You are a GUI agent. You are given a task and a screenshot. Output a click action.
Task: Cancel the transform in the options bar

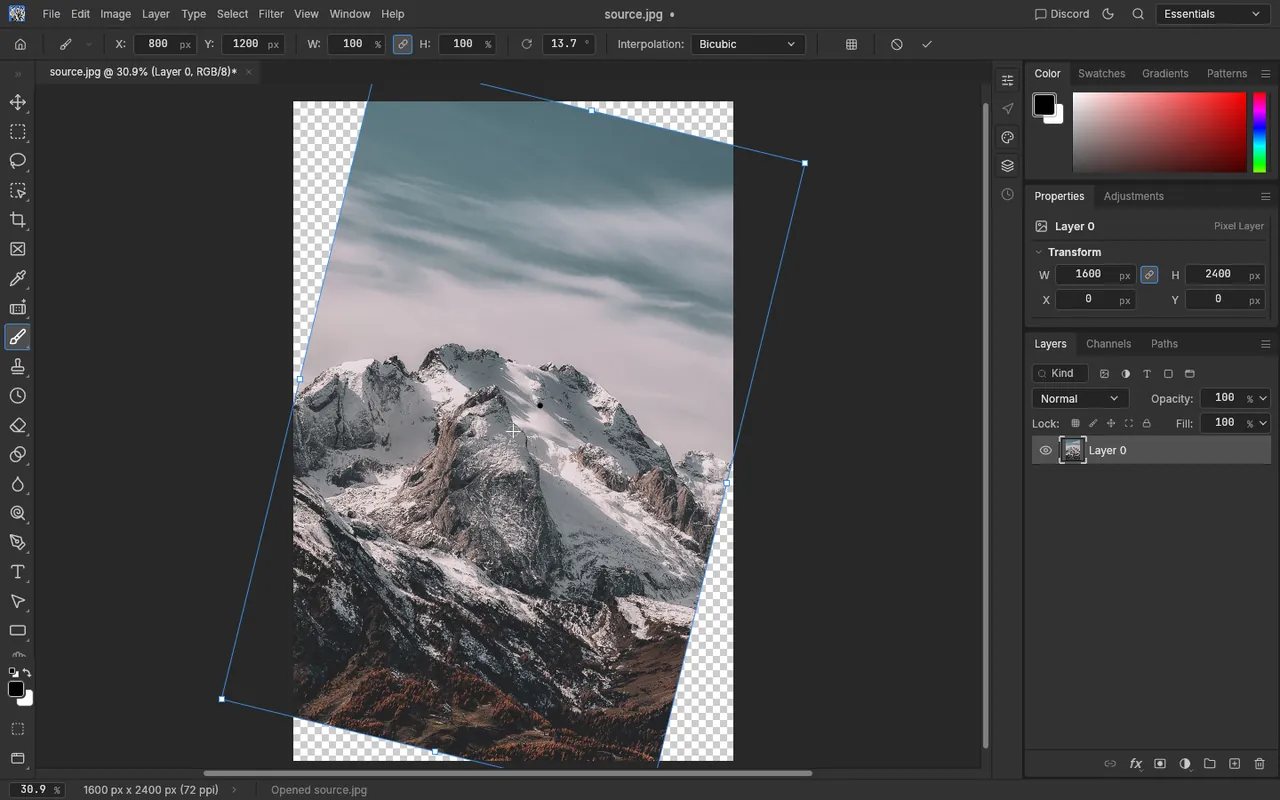(x=897, y=44)
